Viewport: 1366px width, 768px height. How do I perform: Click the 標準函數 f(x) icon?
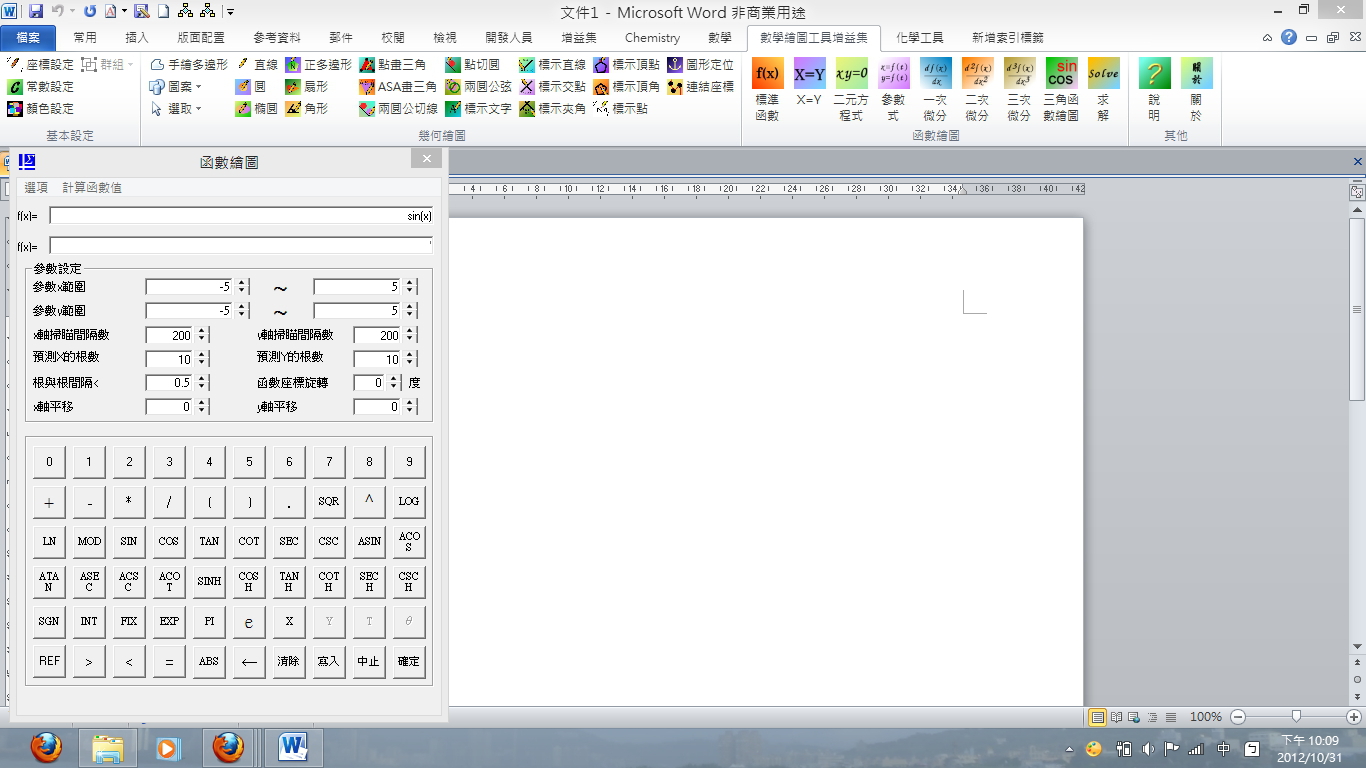click(767, 75)
